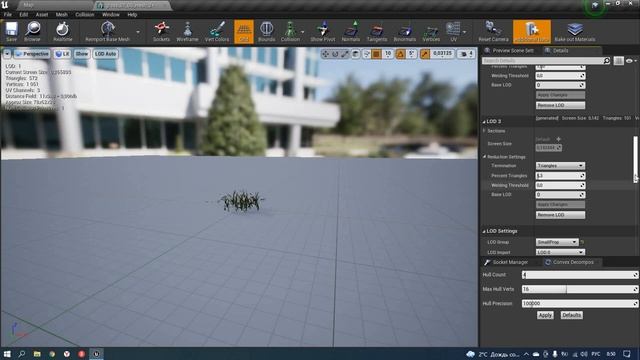Toggle Vert Colors display
Viewport: 640px width, 360px height.
pos(217,31)
